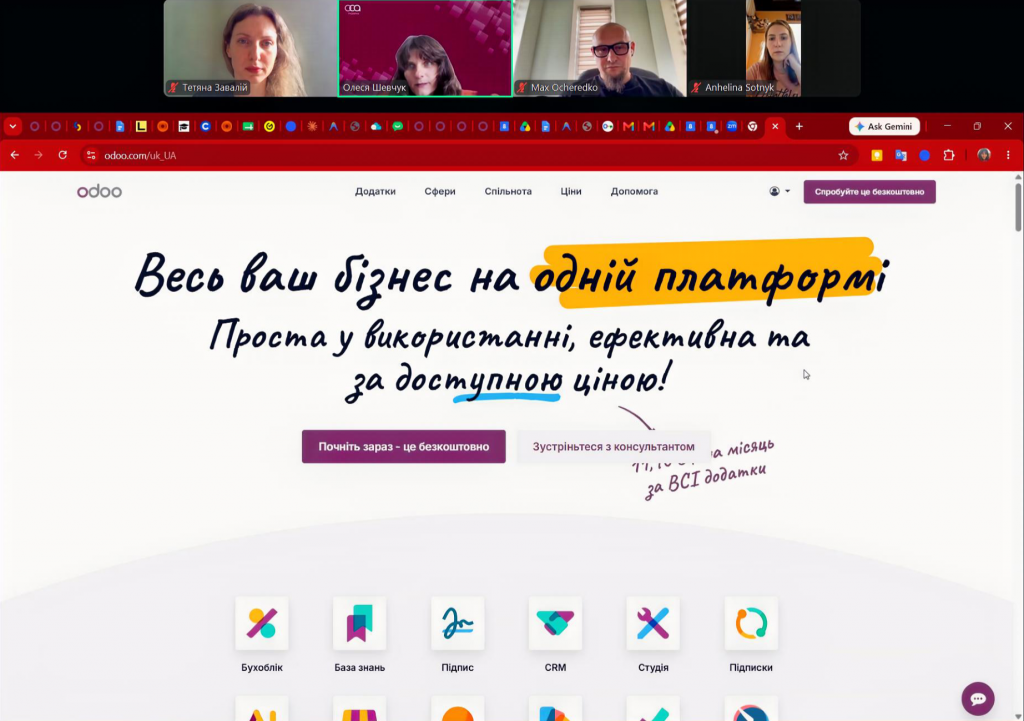Select Max Ocheredko video tile
The width and height of the screenshot is (1024, 721).
pyautogui.click(x=600, y=48)
